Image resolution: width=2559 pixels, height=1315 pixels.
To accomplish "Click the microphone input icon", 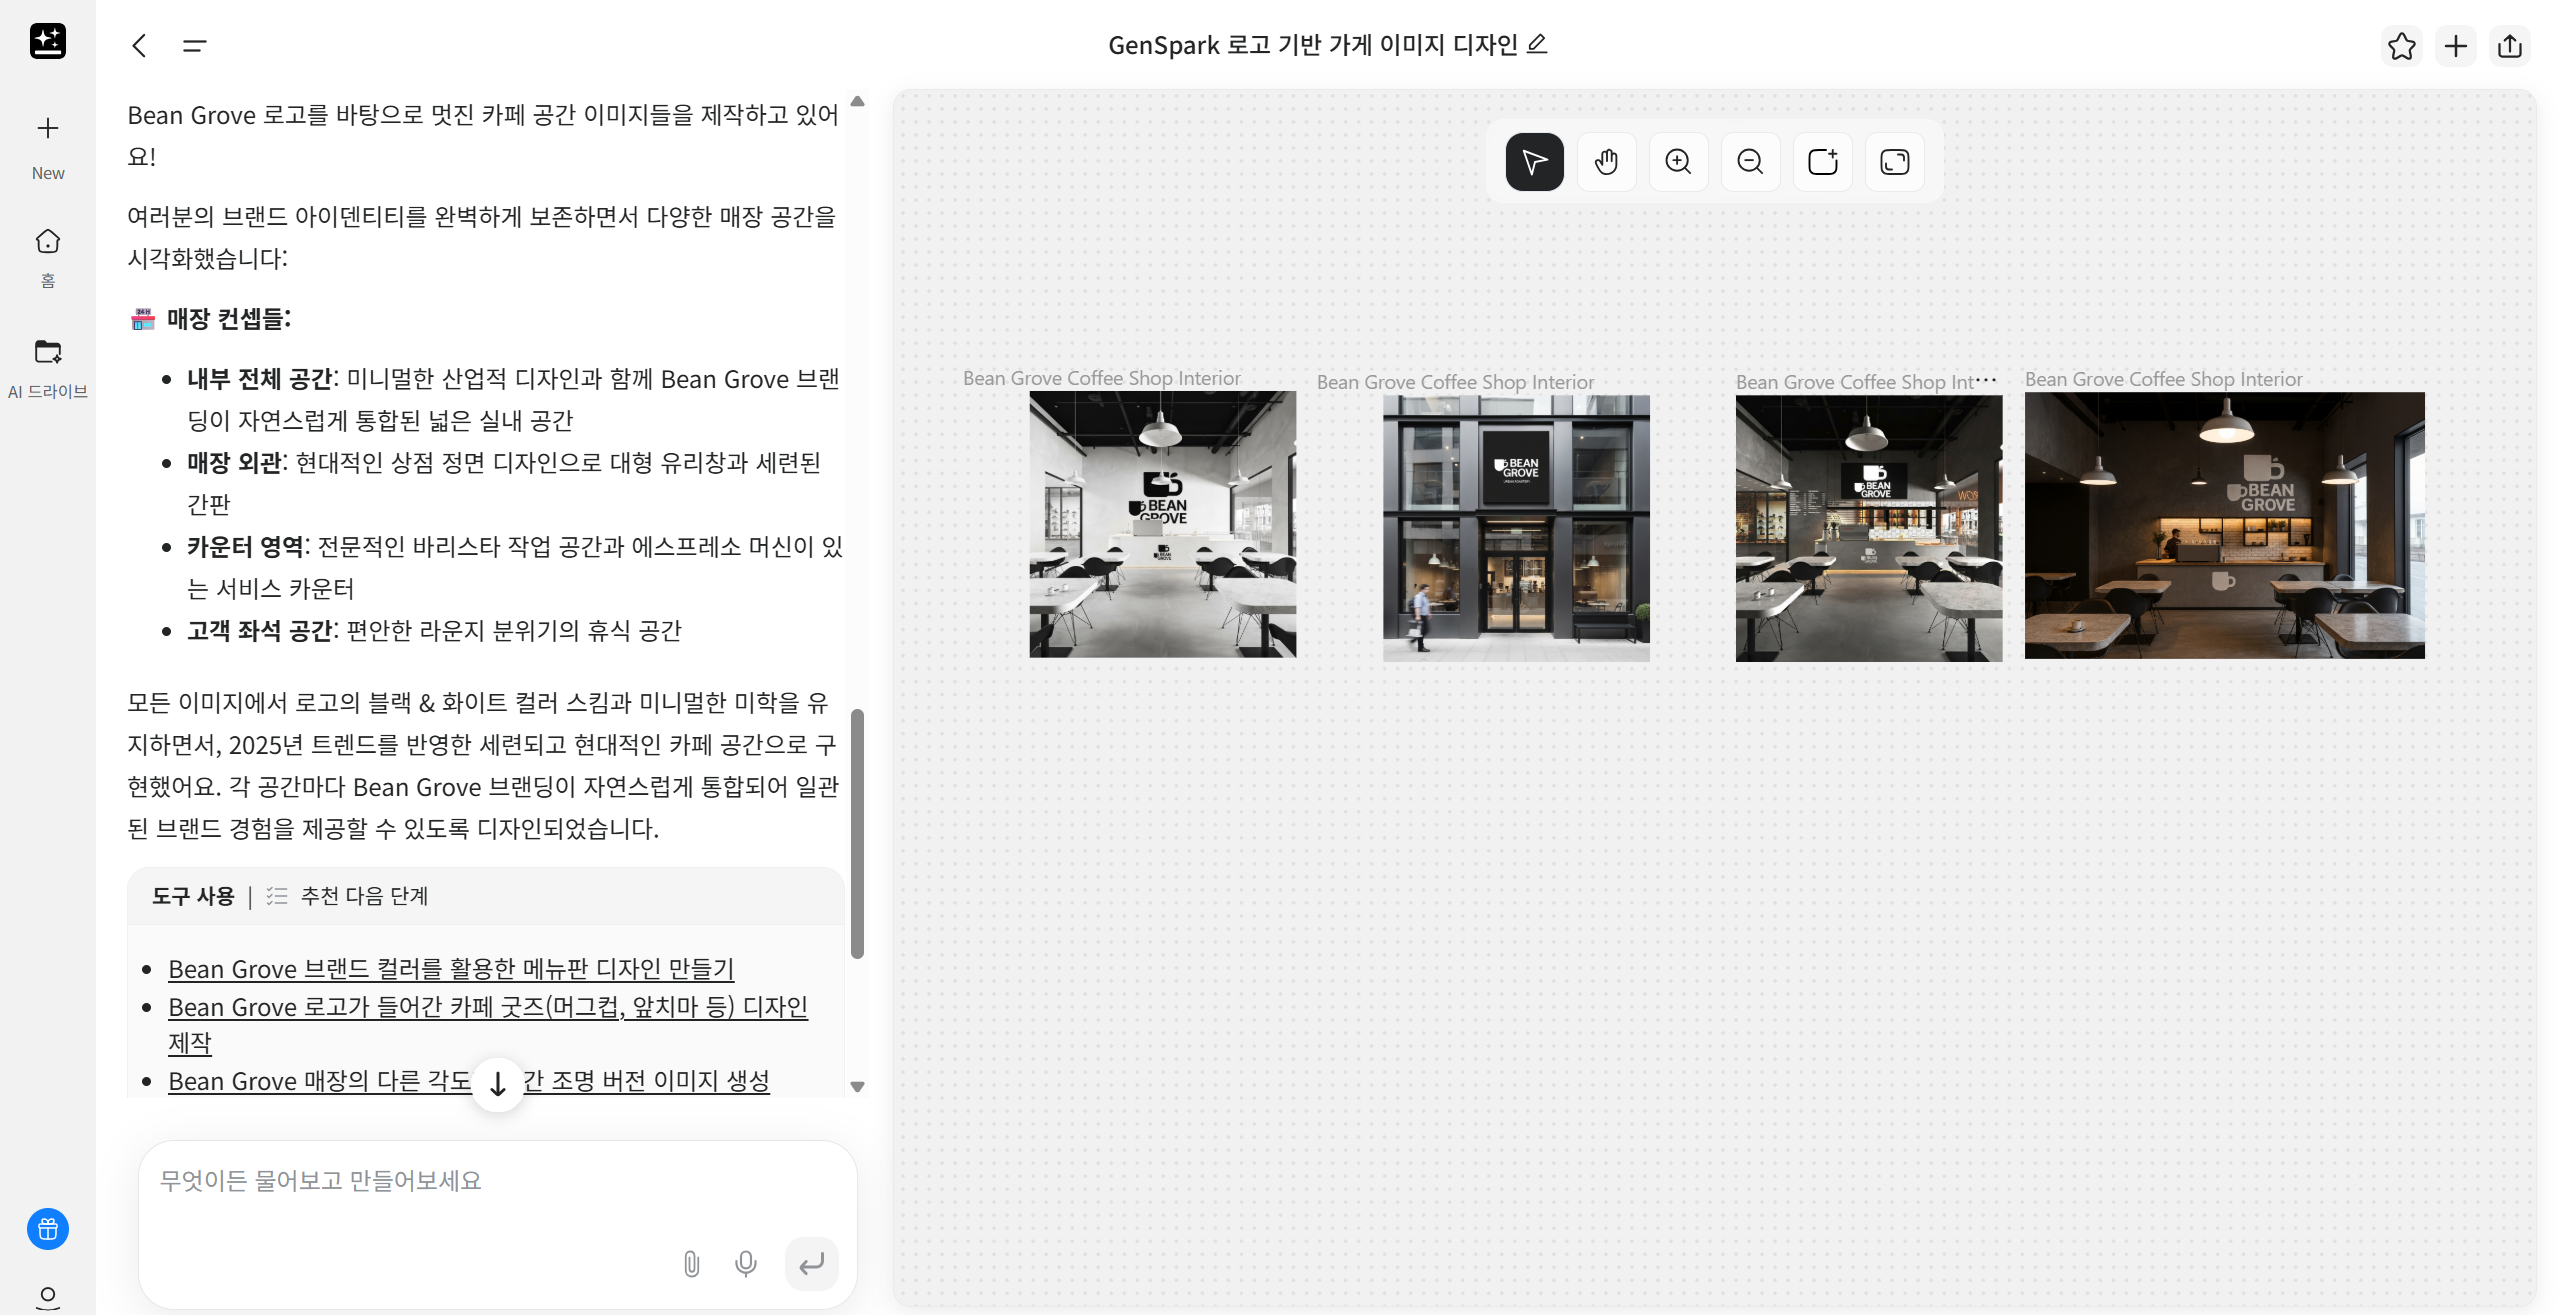I will [x=746, y=1263].
